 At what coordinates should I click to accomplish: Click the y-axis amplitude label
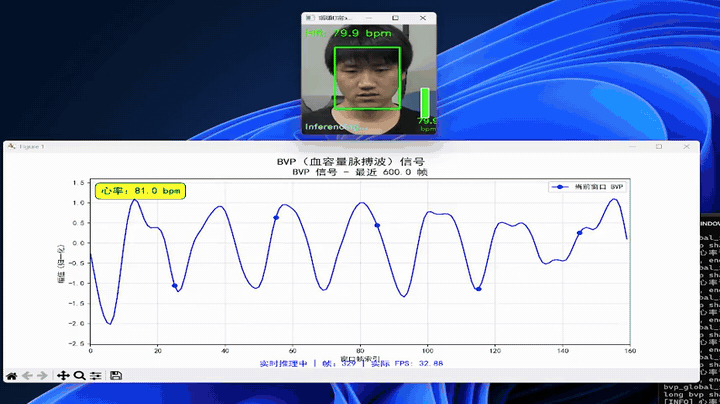pyautogui.click(x=61, y=264)
